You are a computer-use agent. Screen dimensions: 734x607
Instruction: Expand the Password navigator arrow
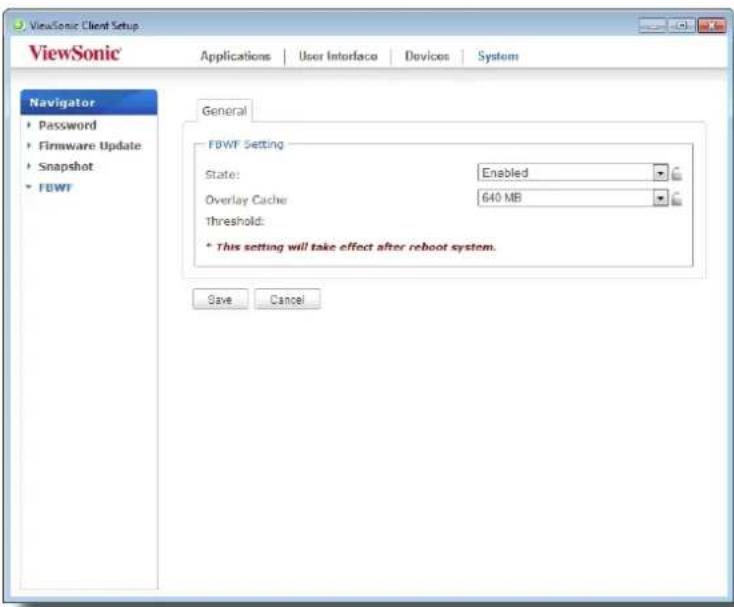point(29,125)
